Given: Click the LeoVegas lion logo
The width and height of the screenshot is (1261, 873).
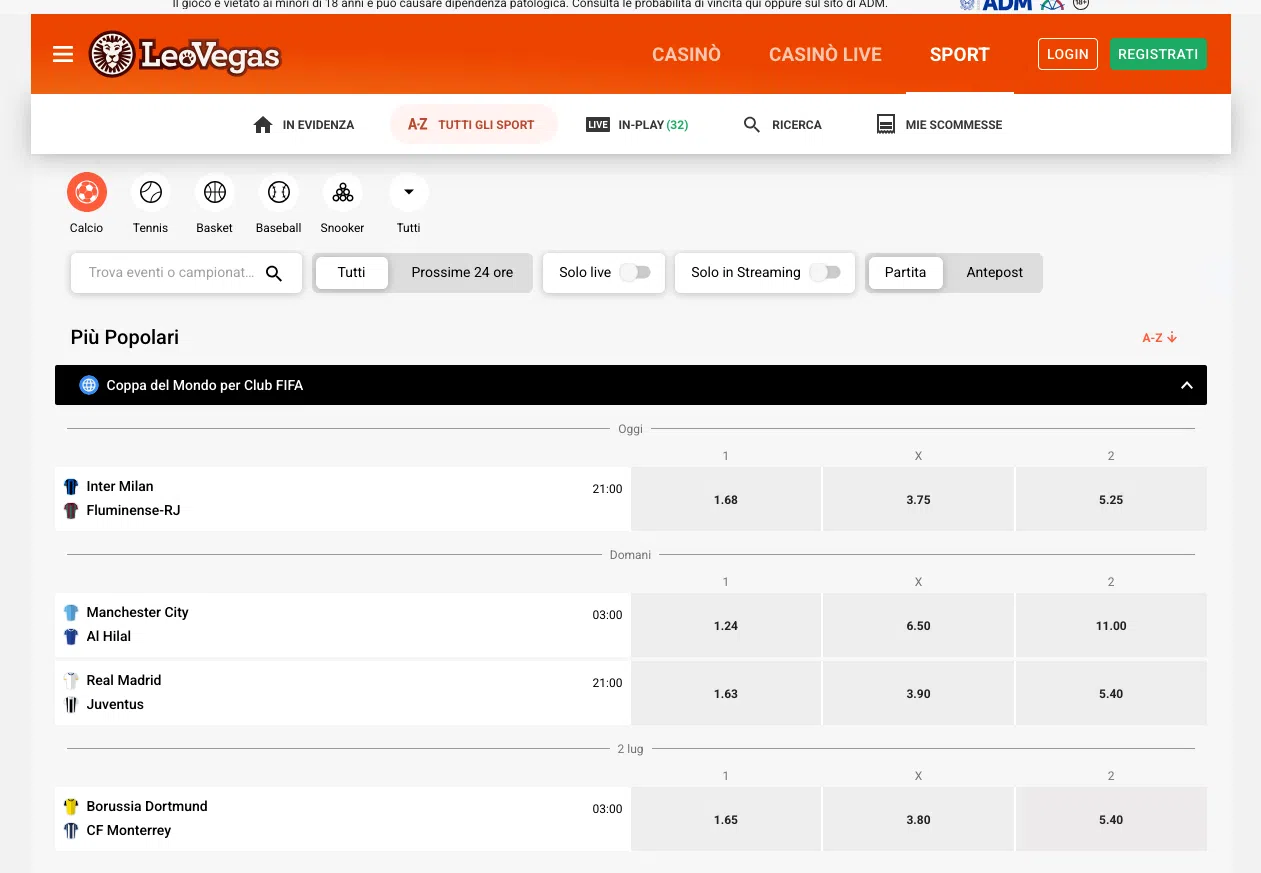Looking at the screenshot, I should point(184,54).
